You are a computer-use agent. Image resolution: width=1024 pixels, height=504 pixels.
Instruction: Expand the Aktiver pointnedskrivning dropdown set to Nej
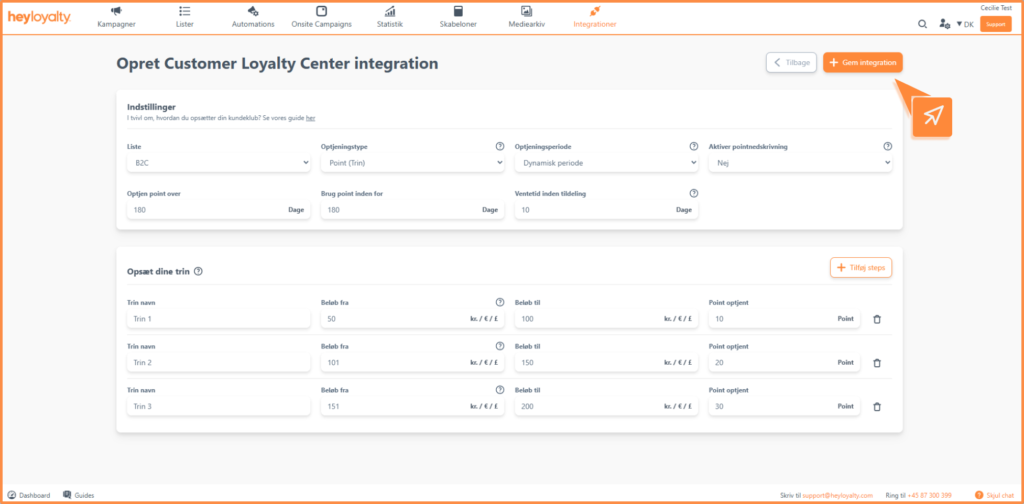pyautogui.click(x=800, y=163)
